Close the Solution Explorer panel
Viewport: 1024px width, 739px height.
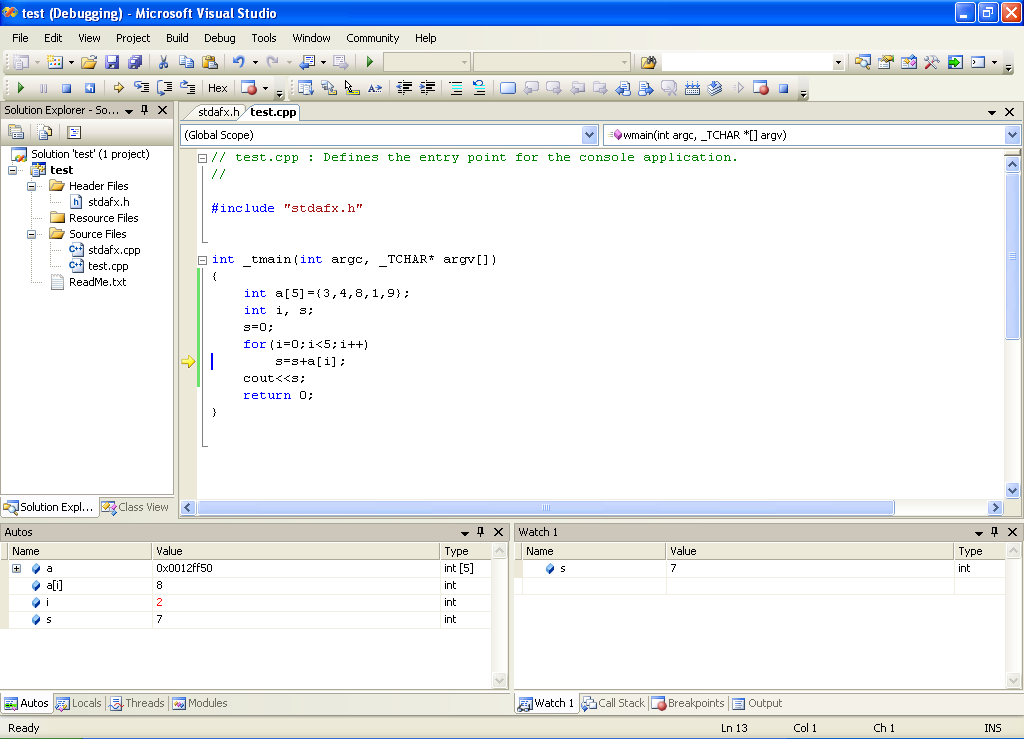click(163, 110)
